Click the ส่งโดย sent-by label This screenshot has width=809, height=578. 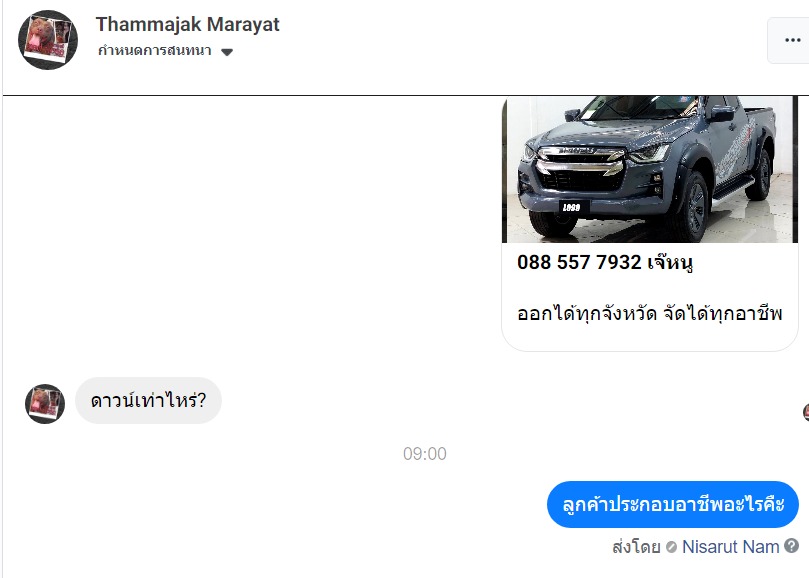pos(636,547)
